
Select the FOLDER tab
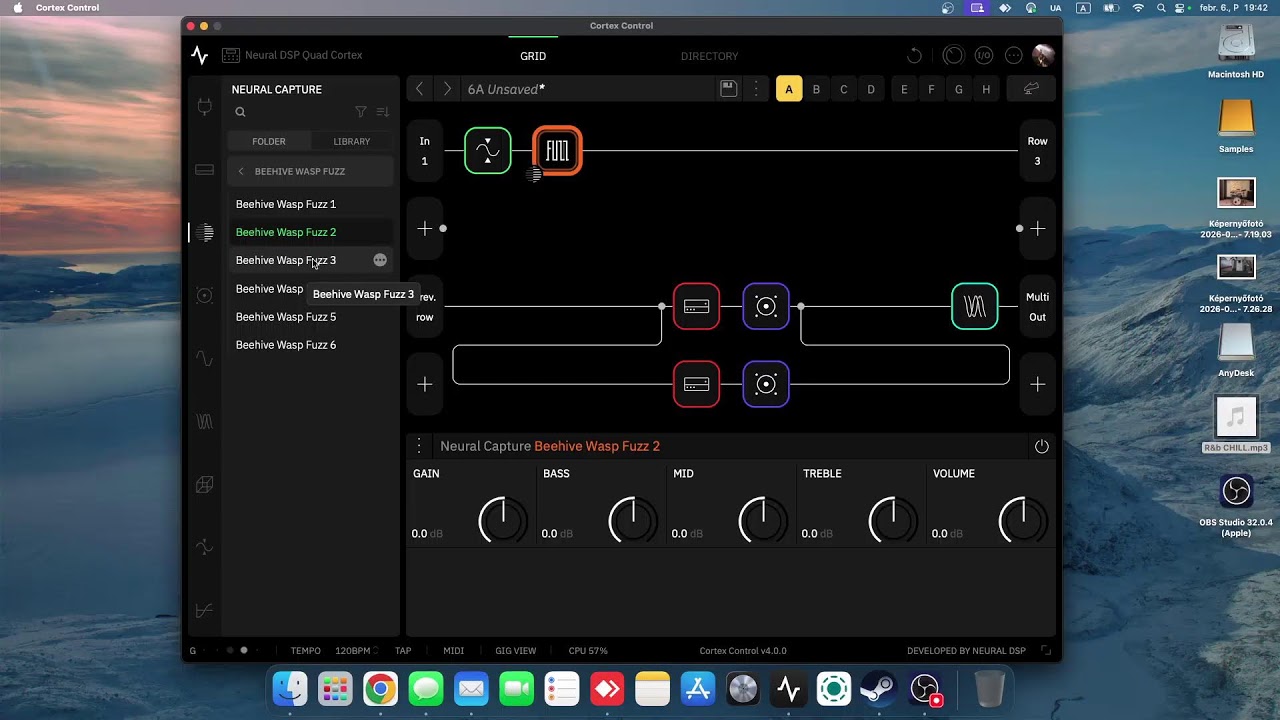click(x=269, y=142)
